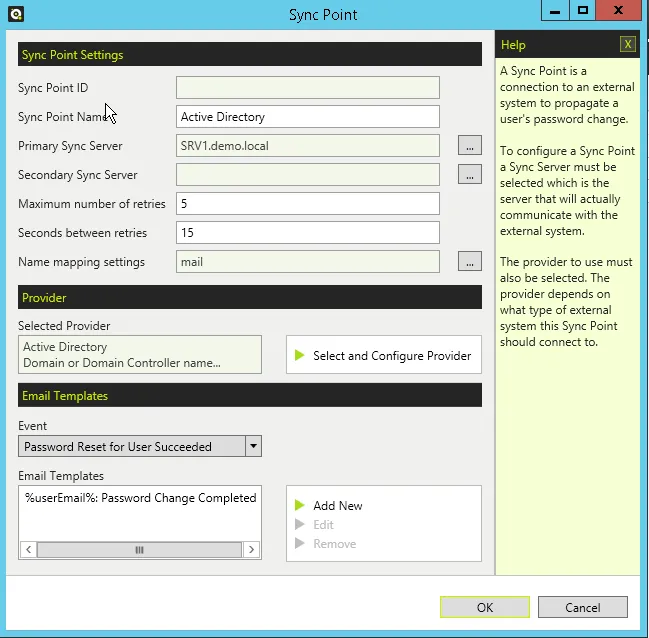Viewport: 649px width, 638px height.
Task: Select the Password Change Completed template
Action: pos(140,498)
